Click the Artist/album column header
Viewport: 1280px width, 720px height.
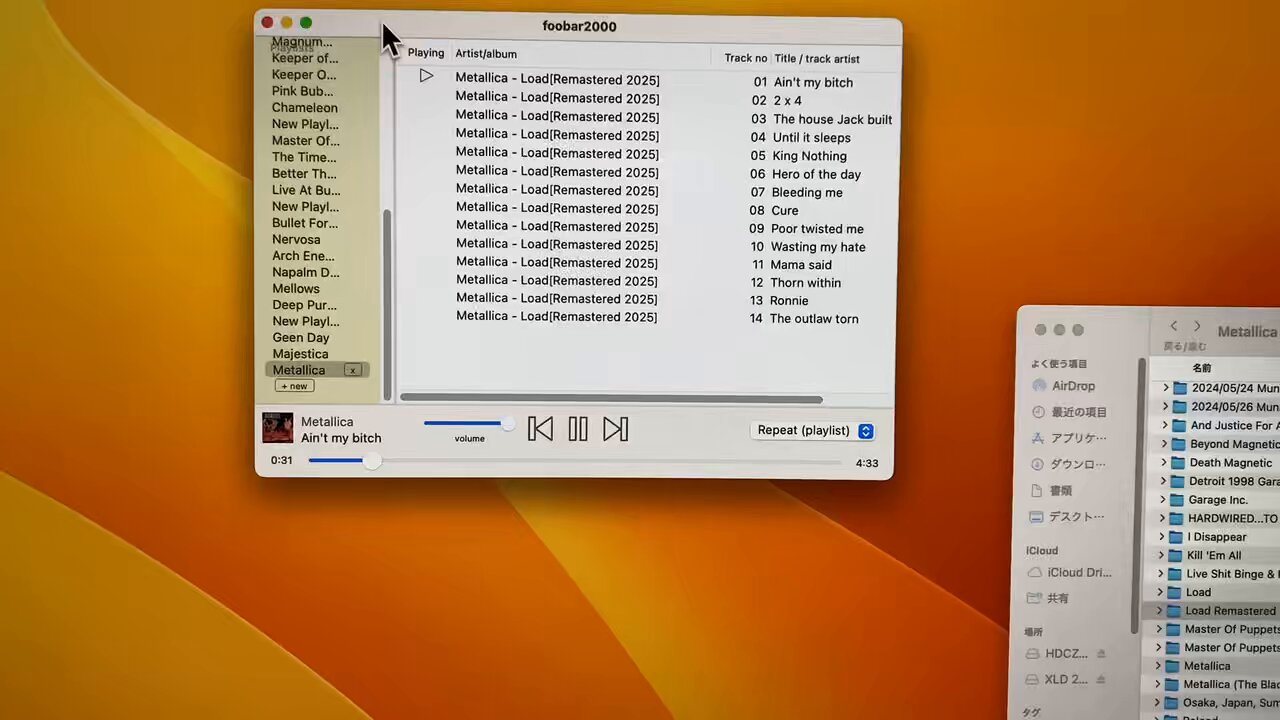486,54
